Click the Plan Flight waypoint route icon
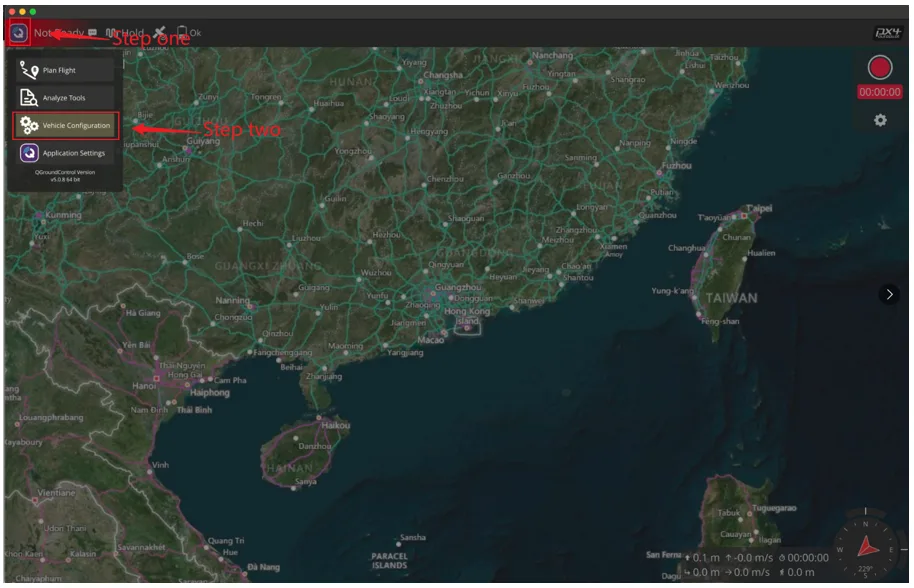Screen dimensions: 914x588 (29, 70)
